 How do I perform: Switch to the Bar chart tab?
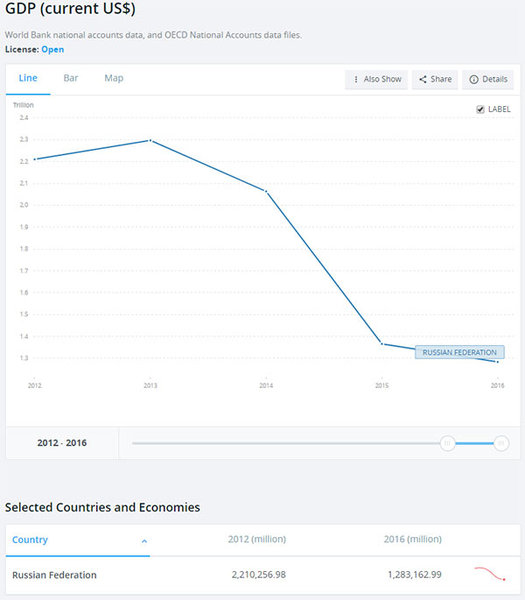[x=71, y=78]
